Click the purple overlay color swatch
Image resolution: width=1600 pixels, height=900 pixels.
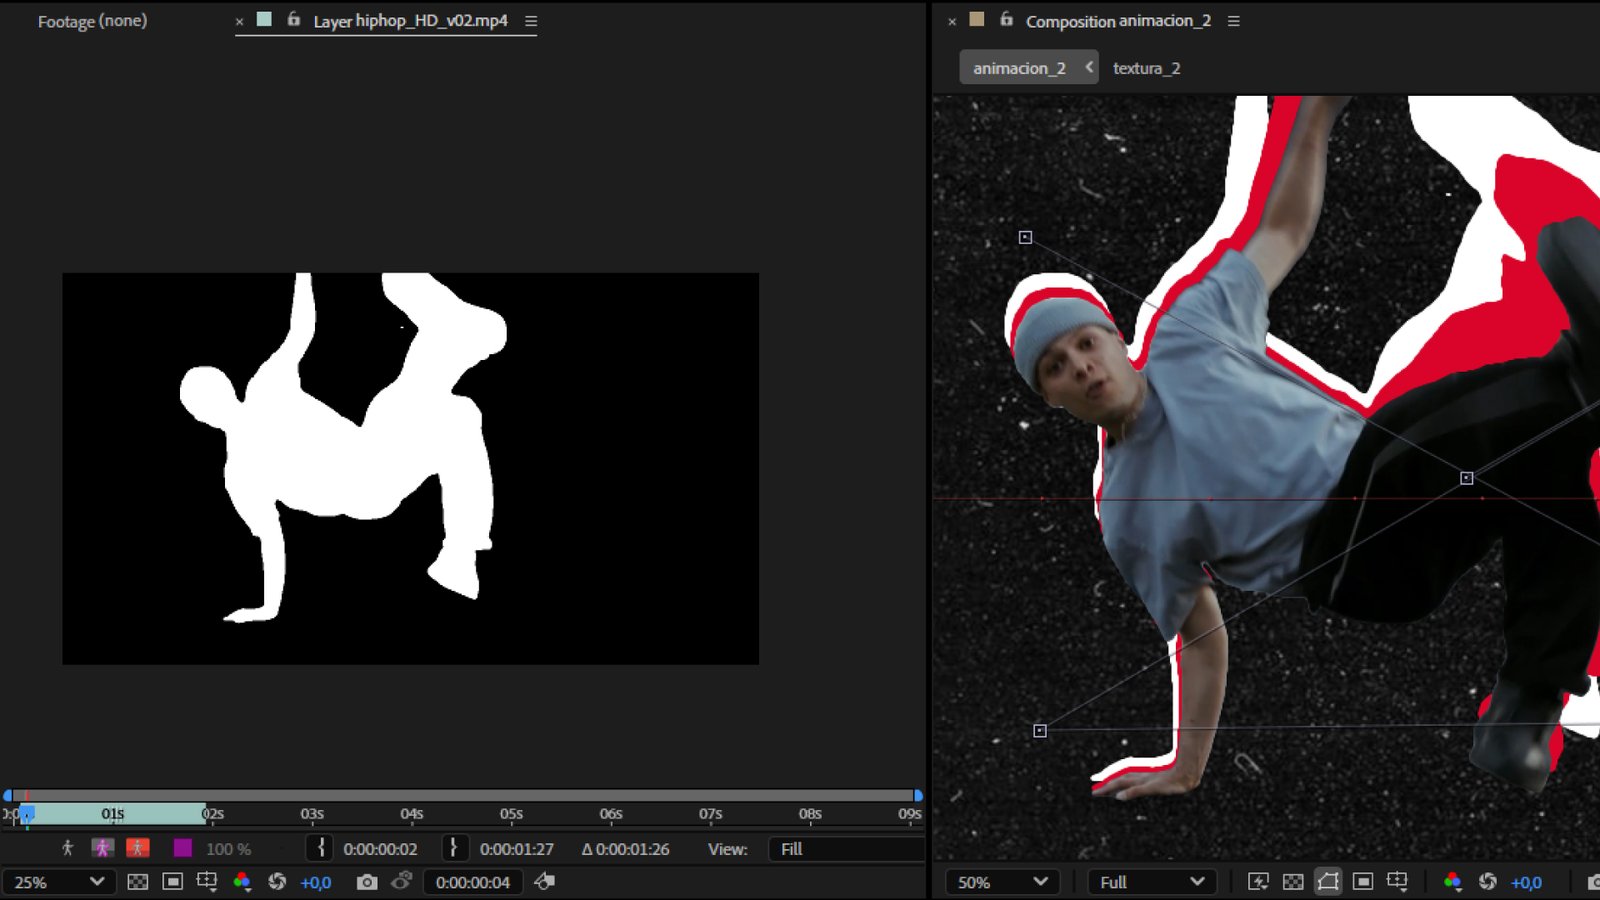183,848
